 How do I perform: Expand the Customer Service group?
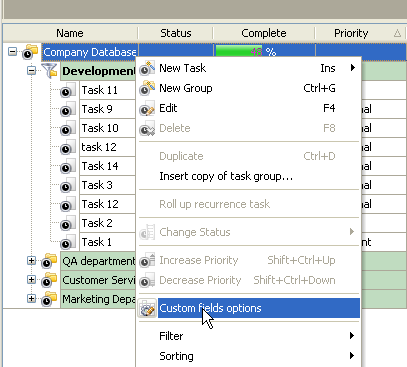32,280
